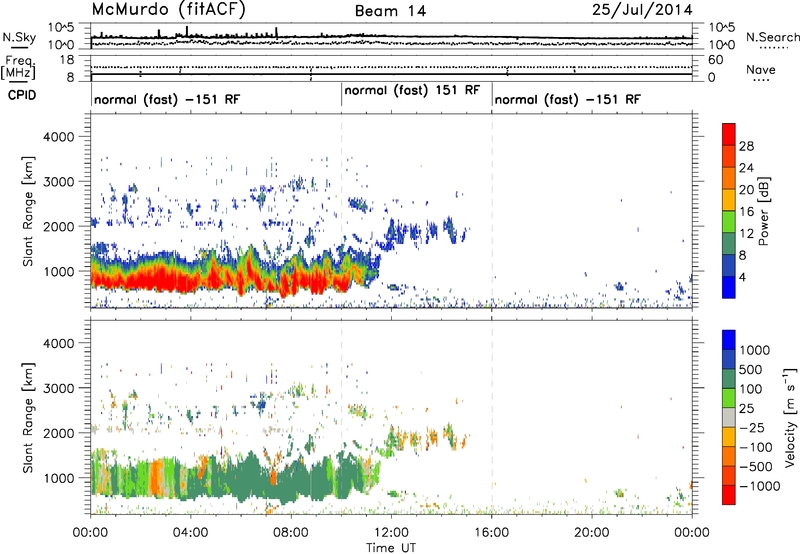
Task: Select the 'Beam 14' header text
Action: click(x=390, y=11)
